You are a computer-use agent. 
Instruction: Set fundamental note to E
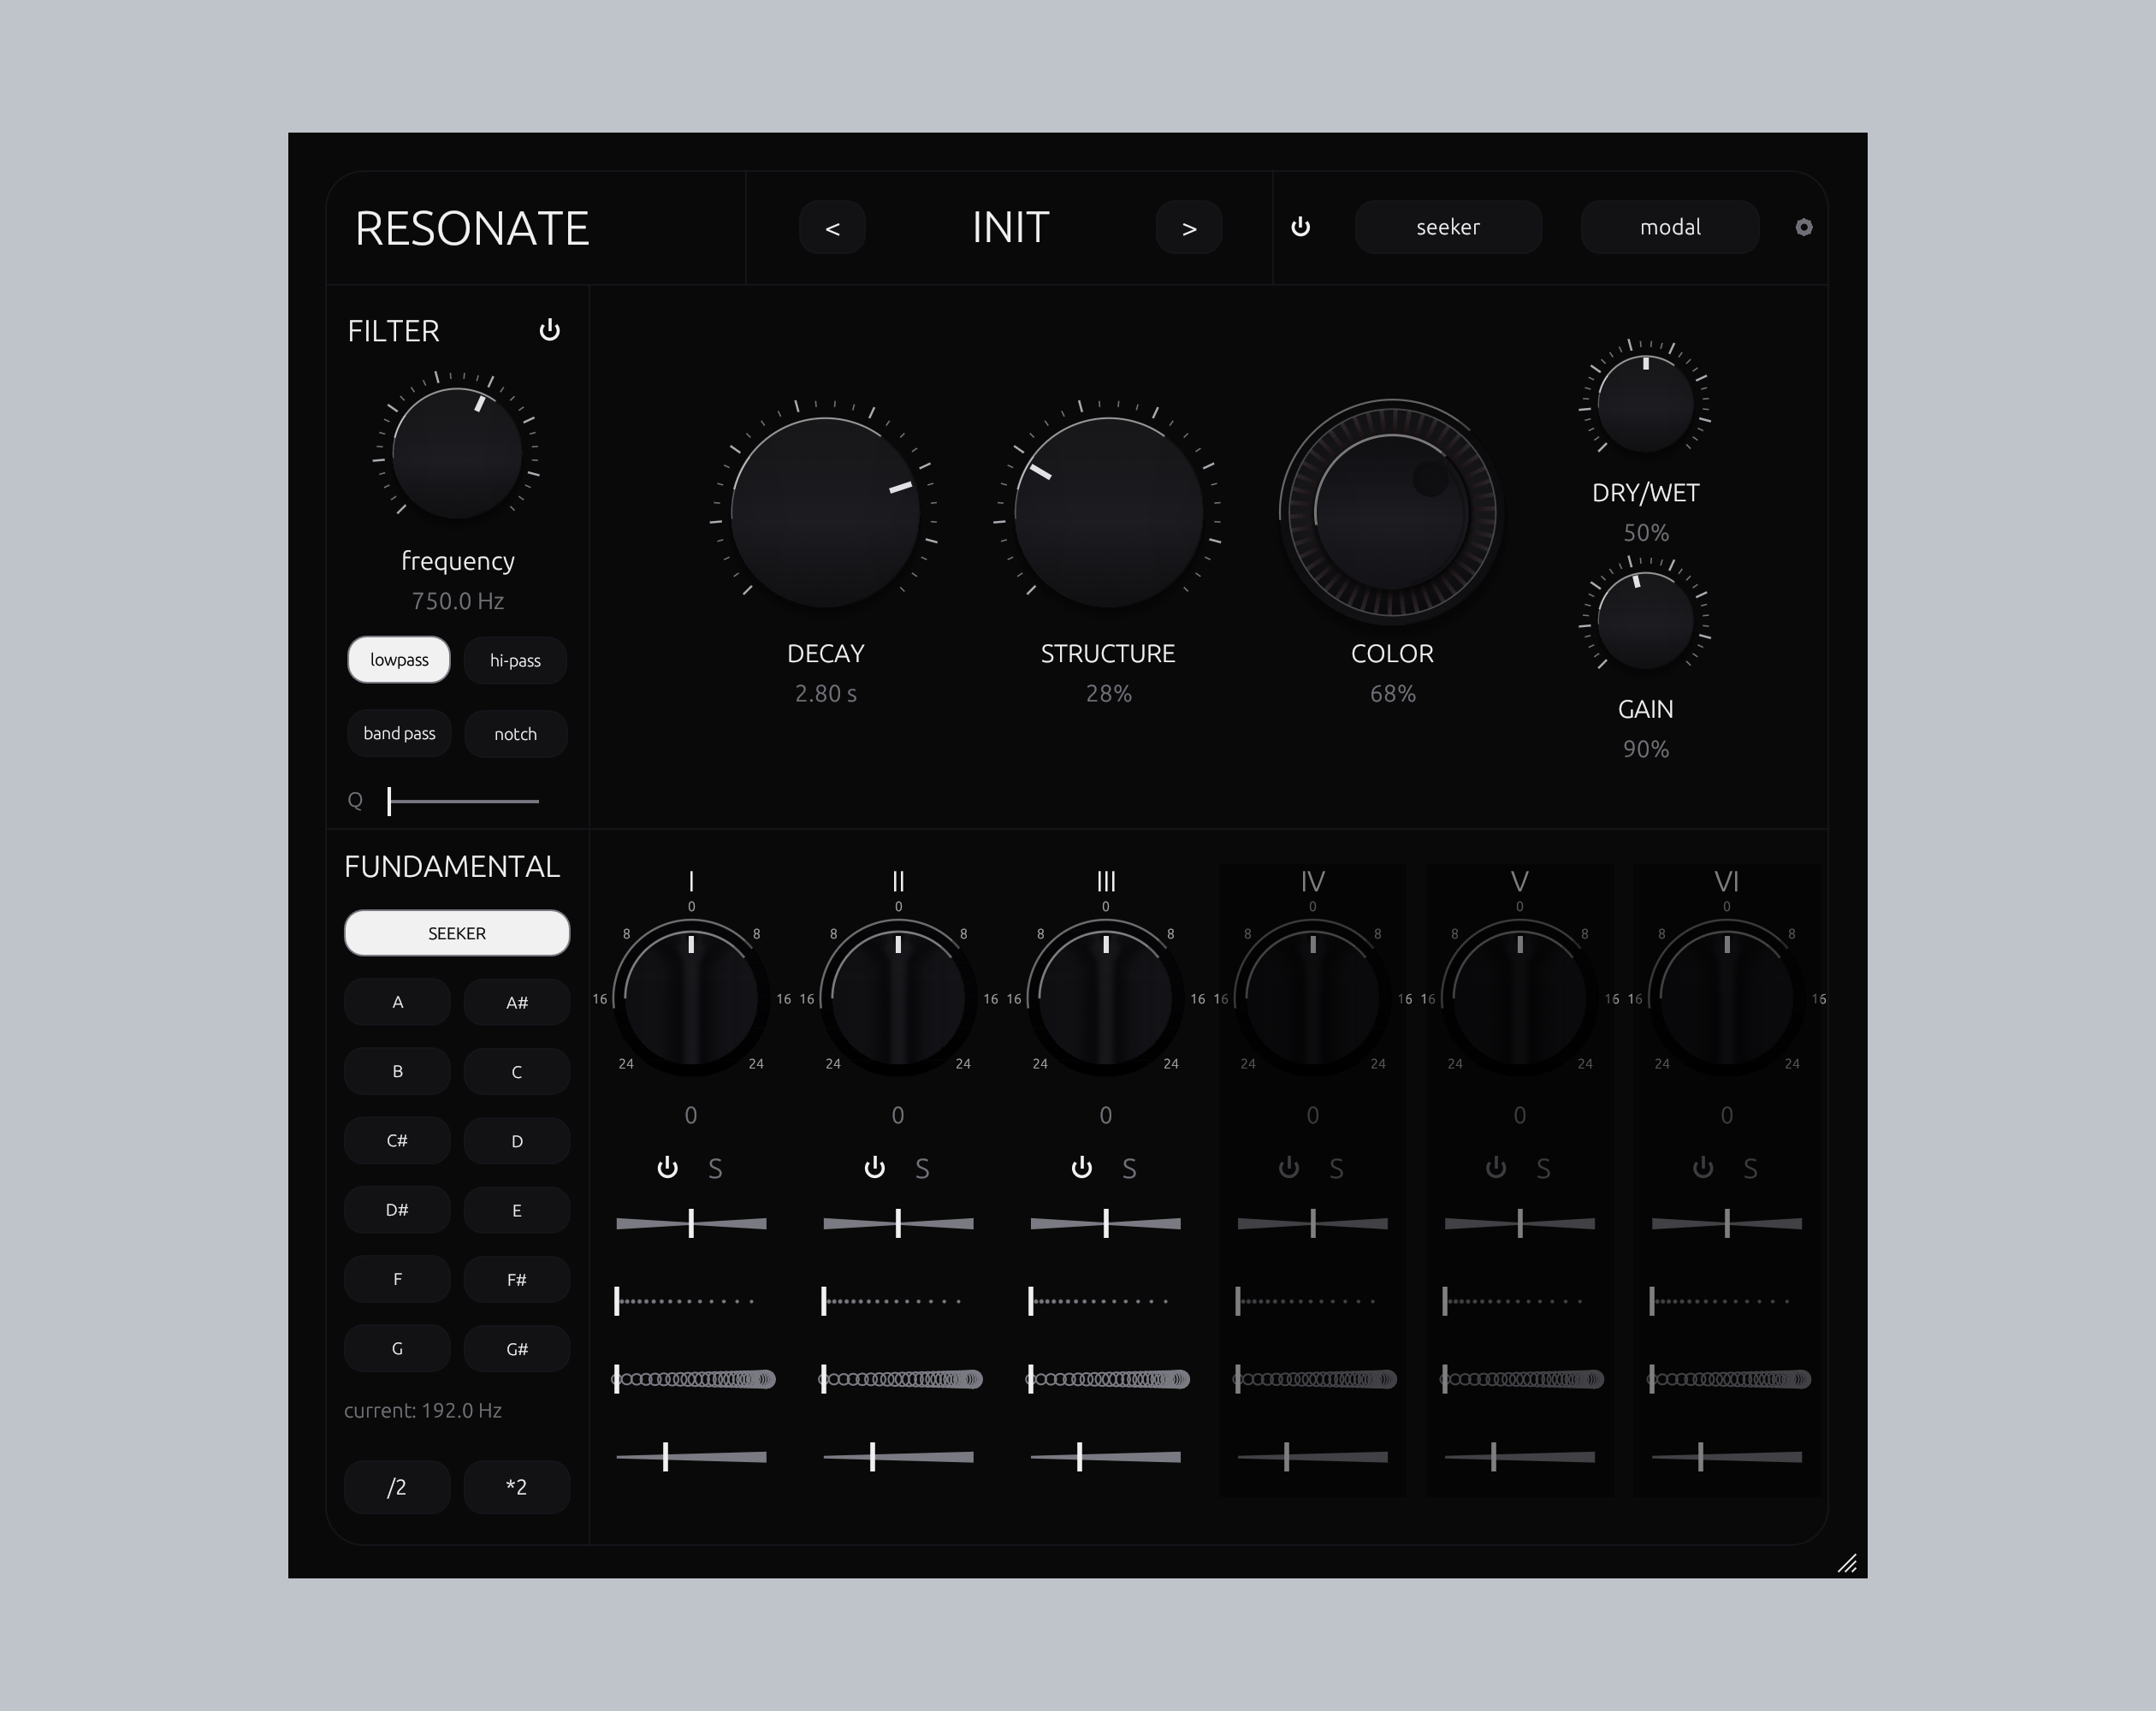click(517, 1210)
